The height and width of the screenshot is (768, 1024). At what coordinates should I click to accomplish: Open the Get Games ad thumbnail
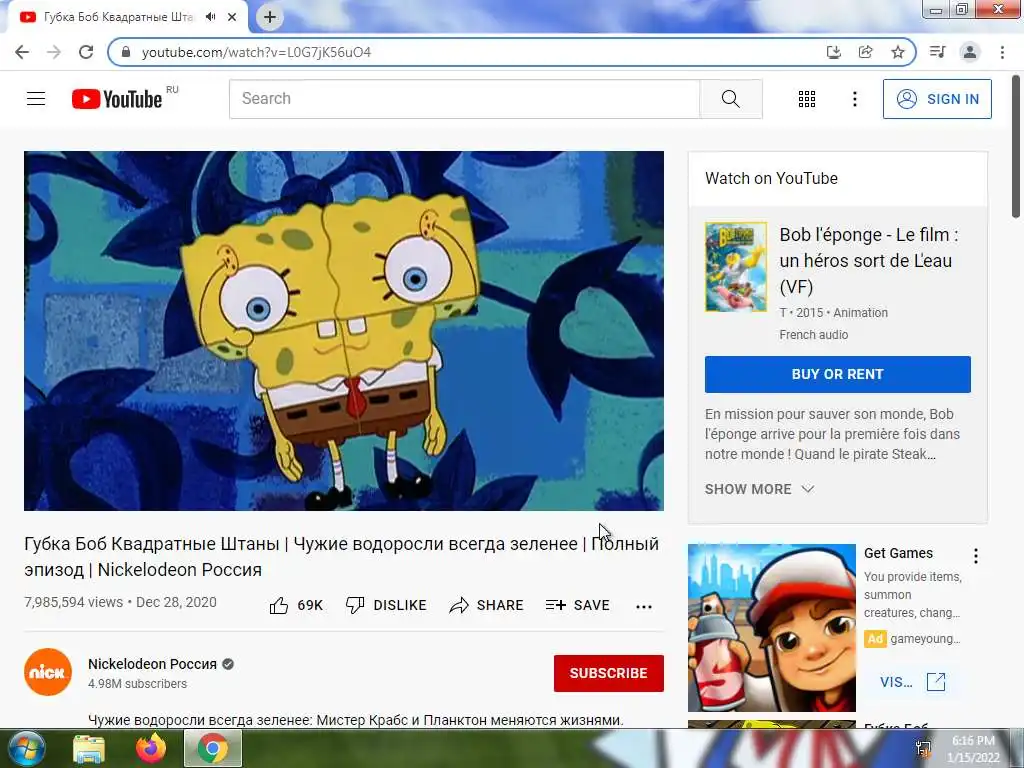pyautogui.click(x=772, y=628)
